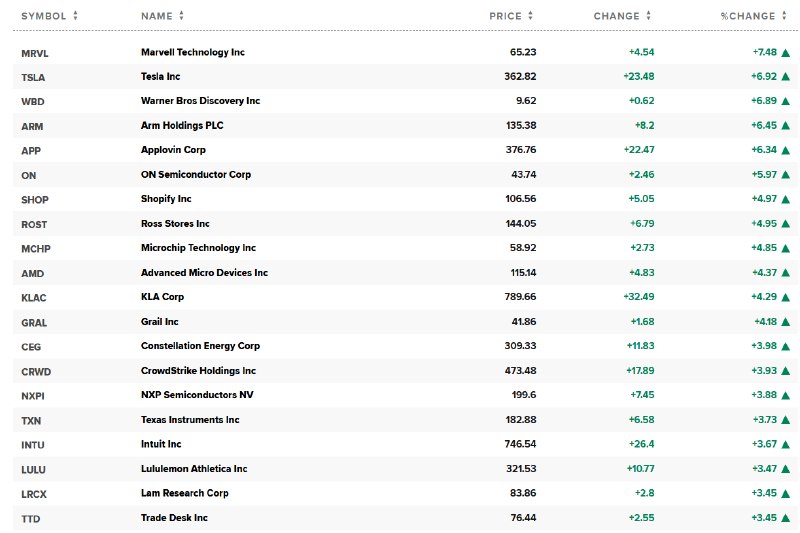
Task: Select Texas Instruments Inc name
Action: click(x=190, y=420)
